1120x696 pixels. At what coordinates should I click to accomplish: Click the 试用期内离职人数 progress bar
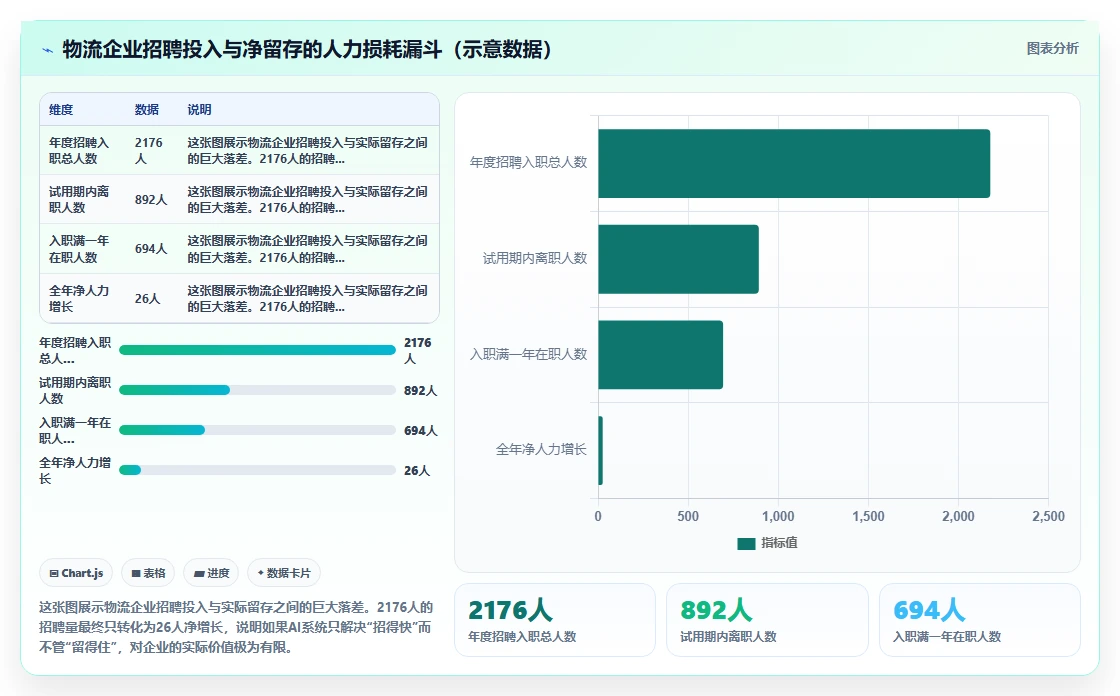(257, 390)
